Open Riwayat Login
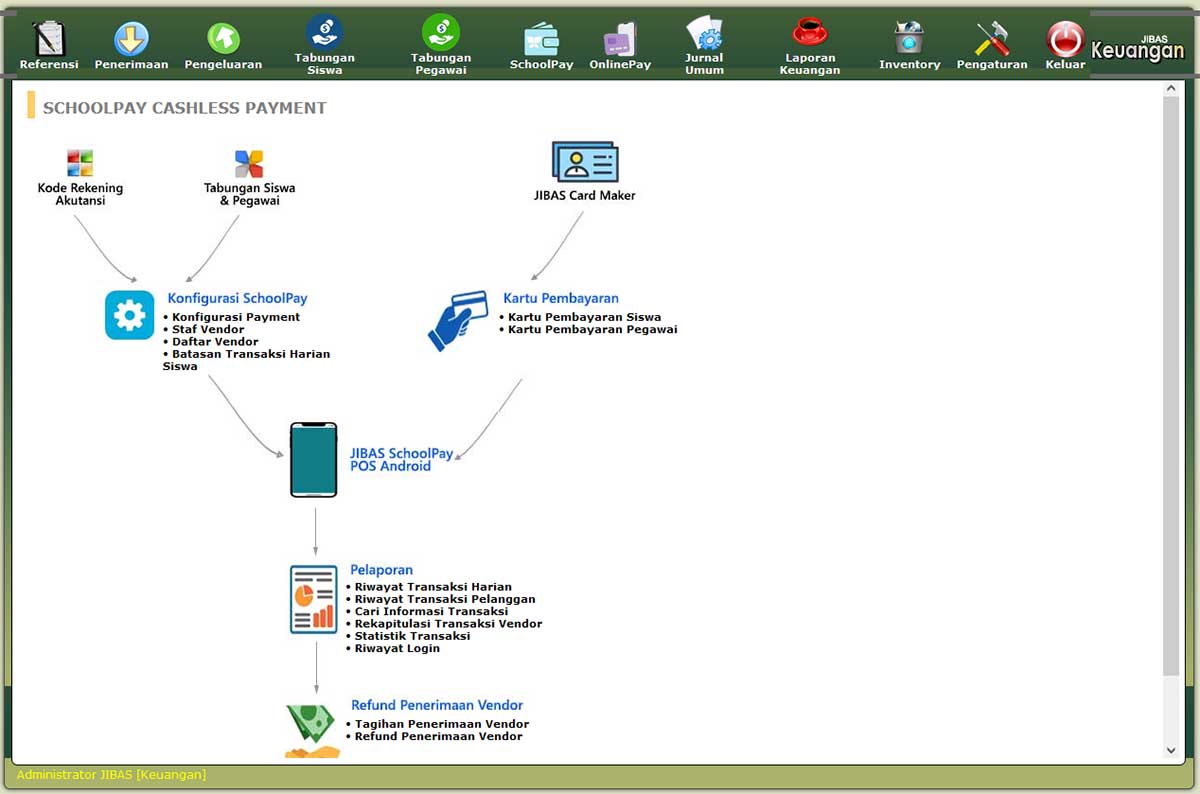Image resolution: width=1200 pixels, height=794 pixels. click(397, 648)
